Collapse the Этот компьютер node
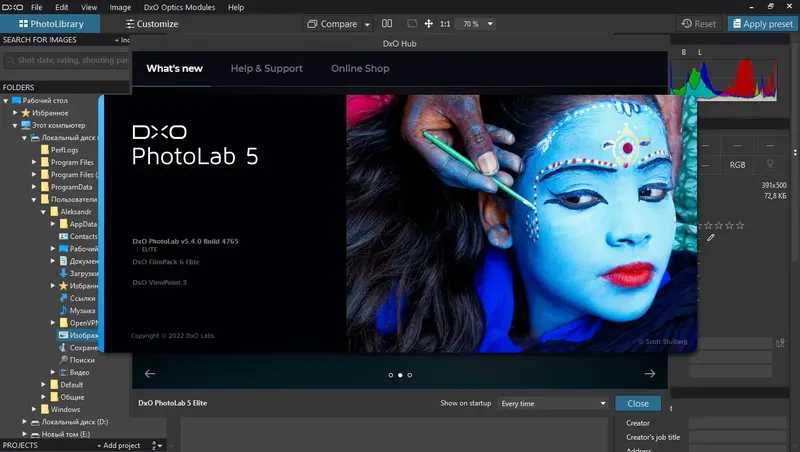 [x=15, y=125]
